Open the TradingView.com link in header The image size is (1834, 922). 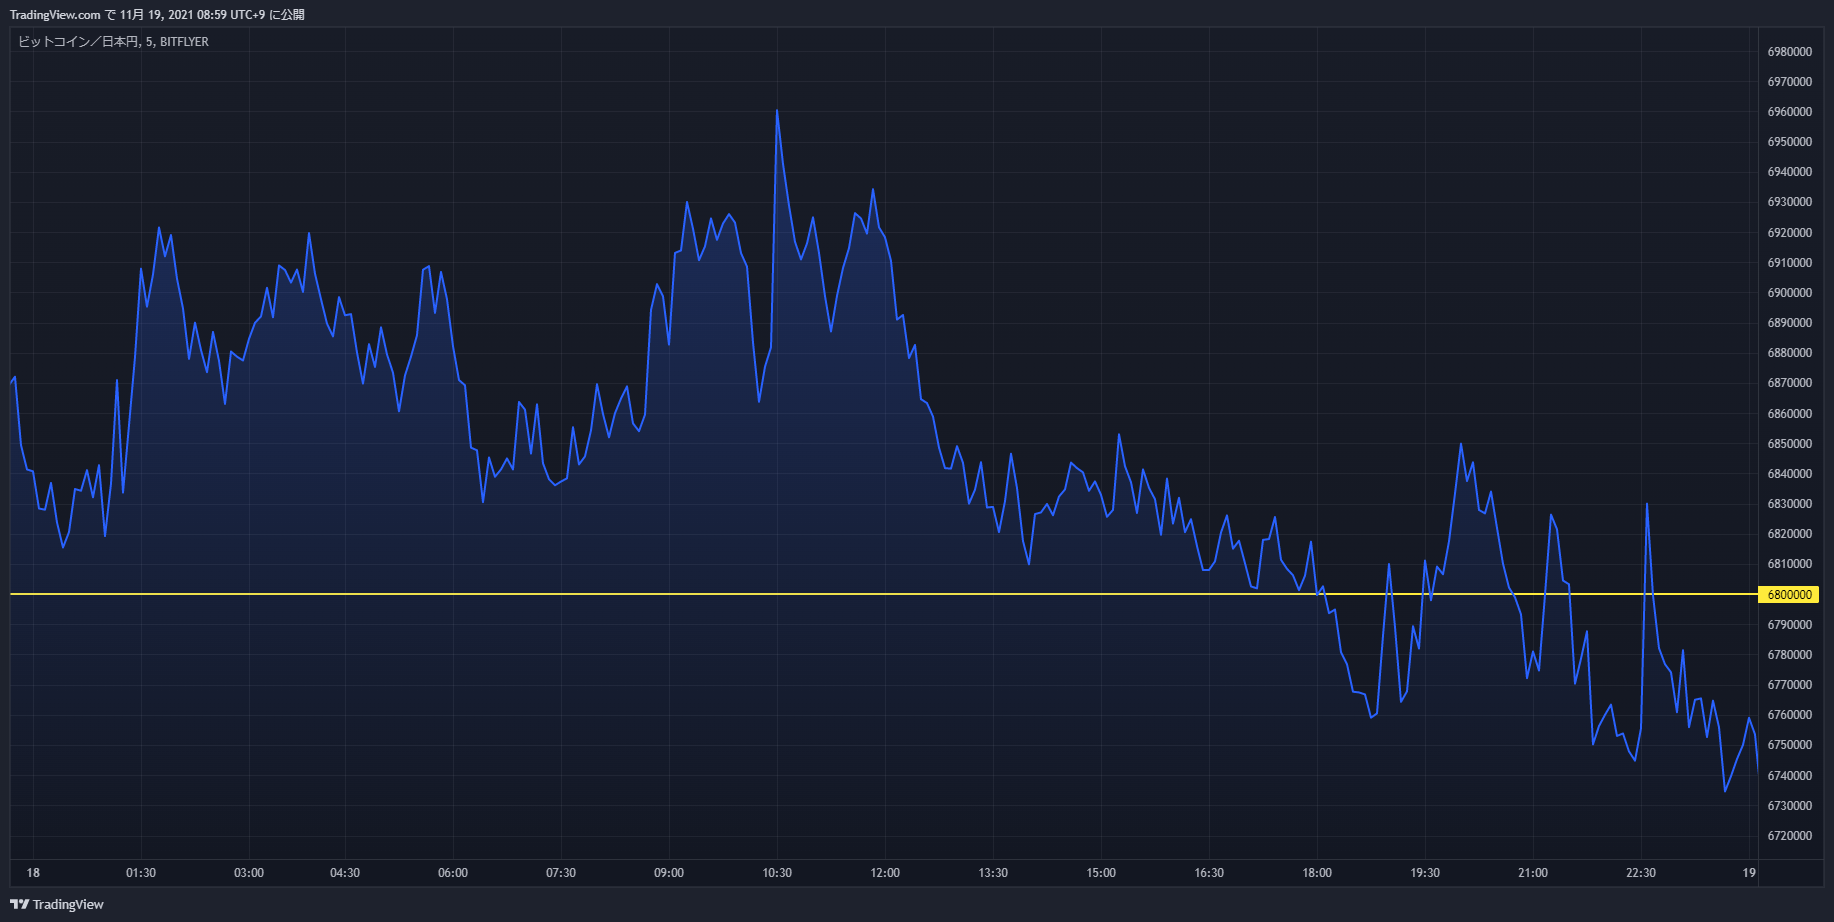55,15
